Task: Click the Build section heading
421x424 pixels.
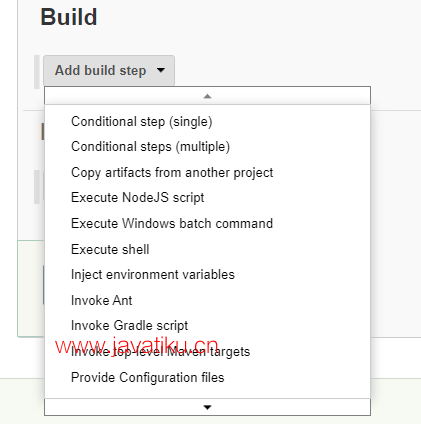Action: coord(69,17)
